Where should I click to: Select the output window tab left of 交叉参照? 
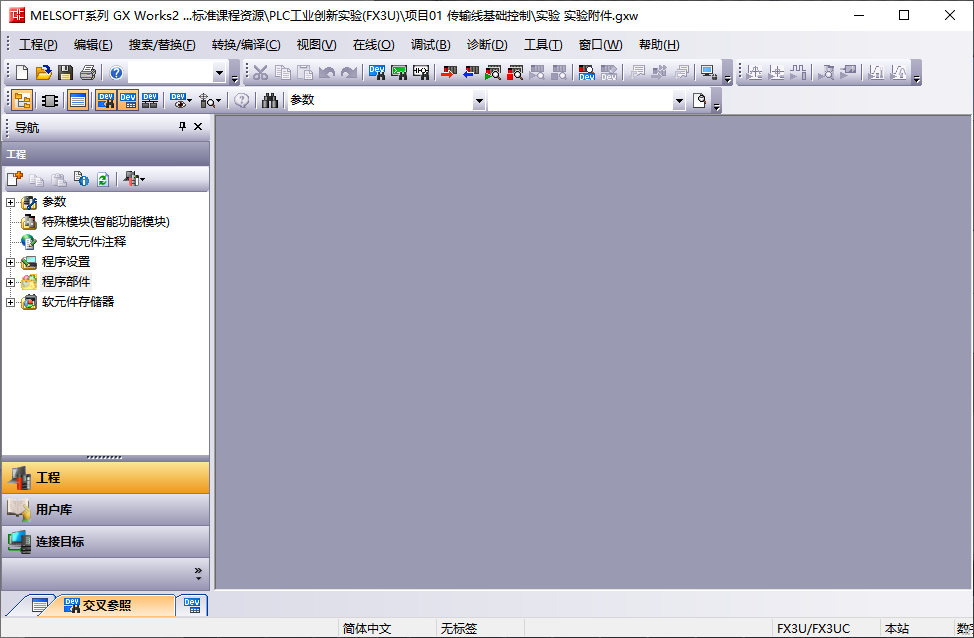pos(40,605)
